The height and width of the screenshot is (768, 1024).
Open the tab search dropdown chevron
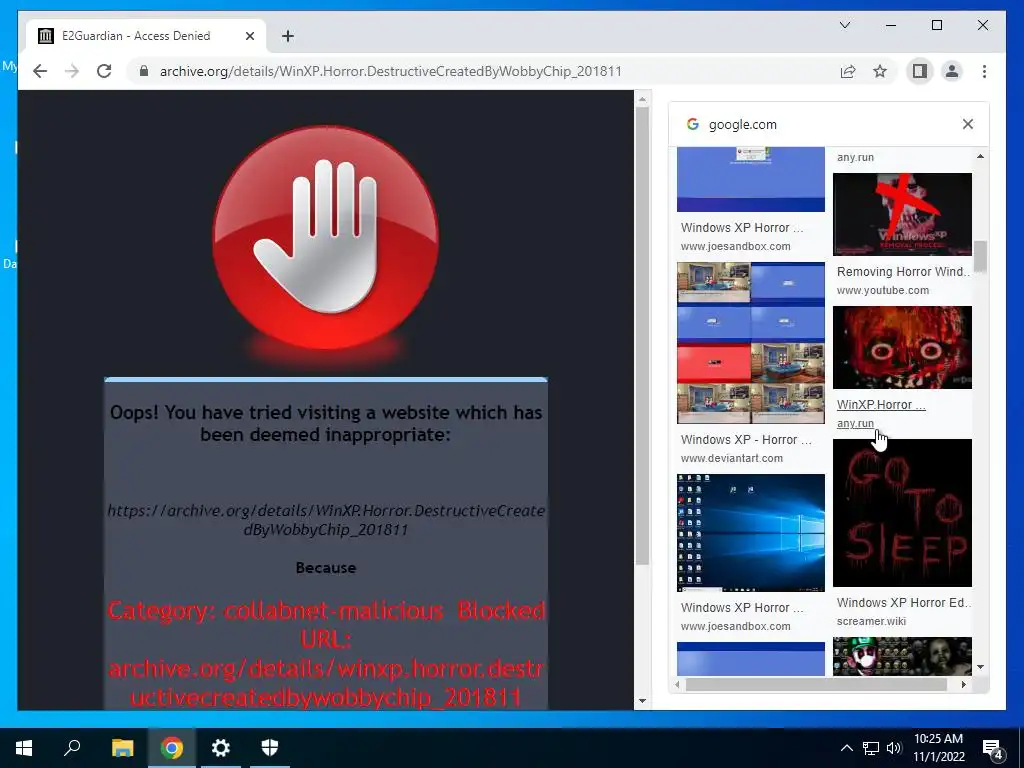[844, 25]
